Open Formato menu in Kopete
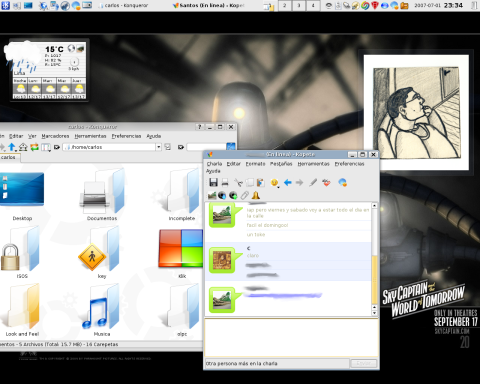The width and height of the screenshot is (480, 384). pyautogui.click(x=255, y=164)
